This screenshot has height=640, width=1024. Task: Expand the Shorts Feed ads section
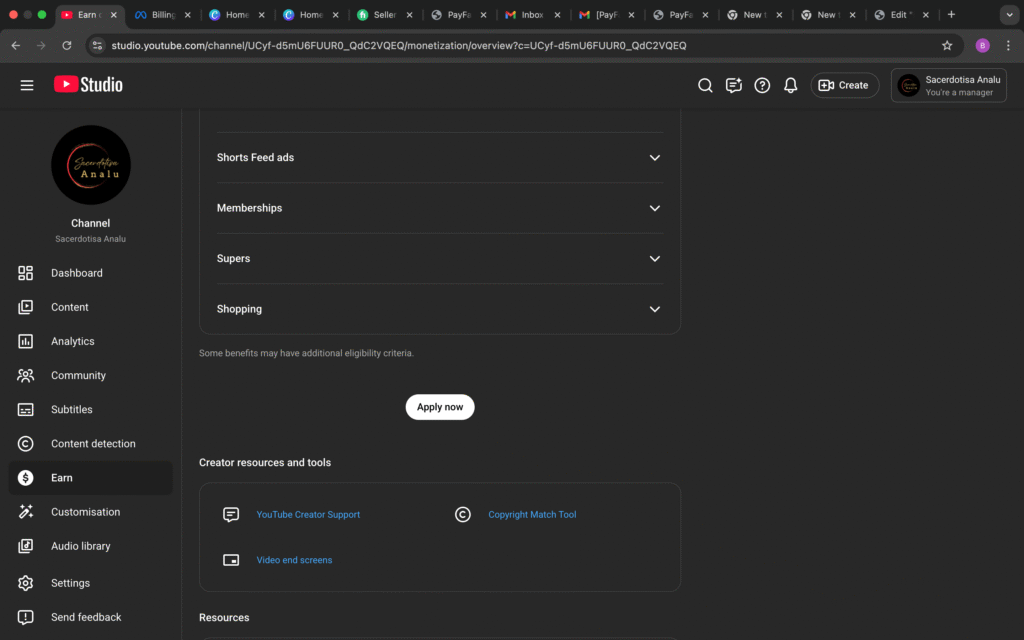[x=654, y=158]
